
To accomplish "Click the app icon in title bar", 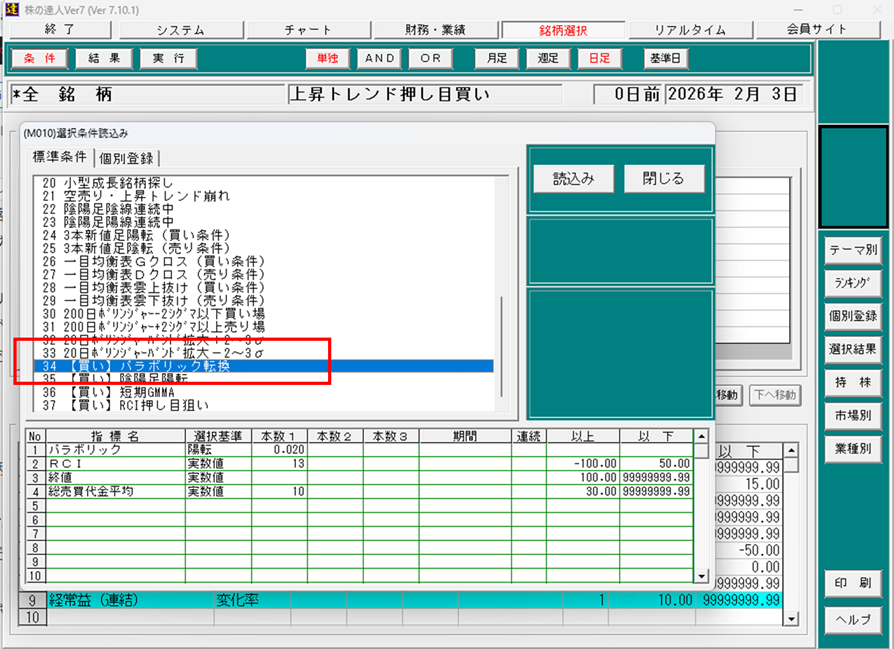I will 11,9.
